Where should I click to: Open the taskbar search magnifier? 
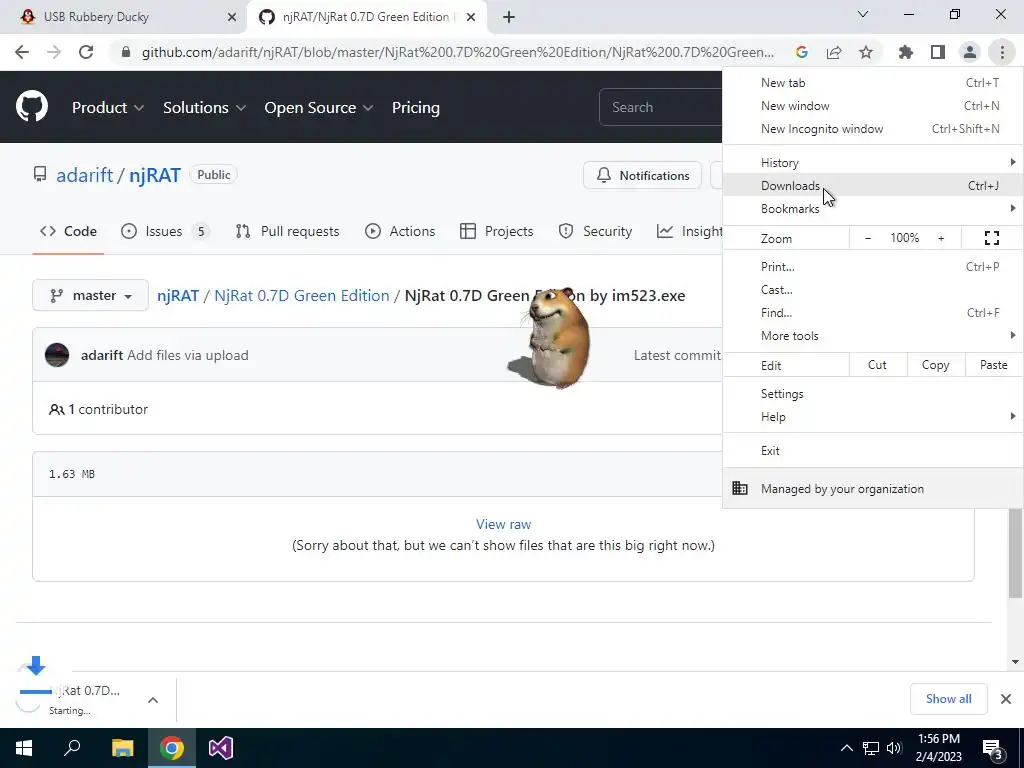click(72, 748)
